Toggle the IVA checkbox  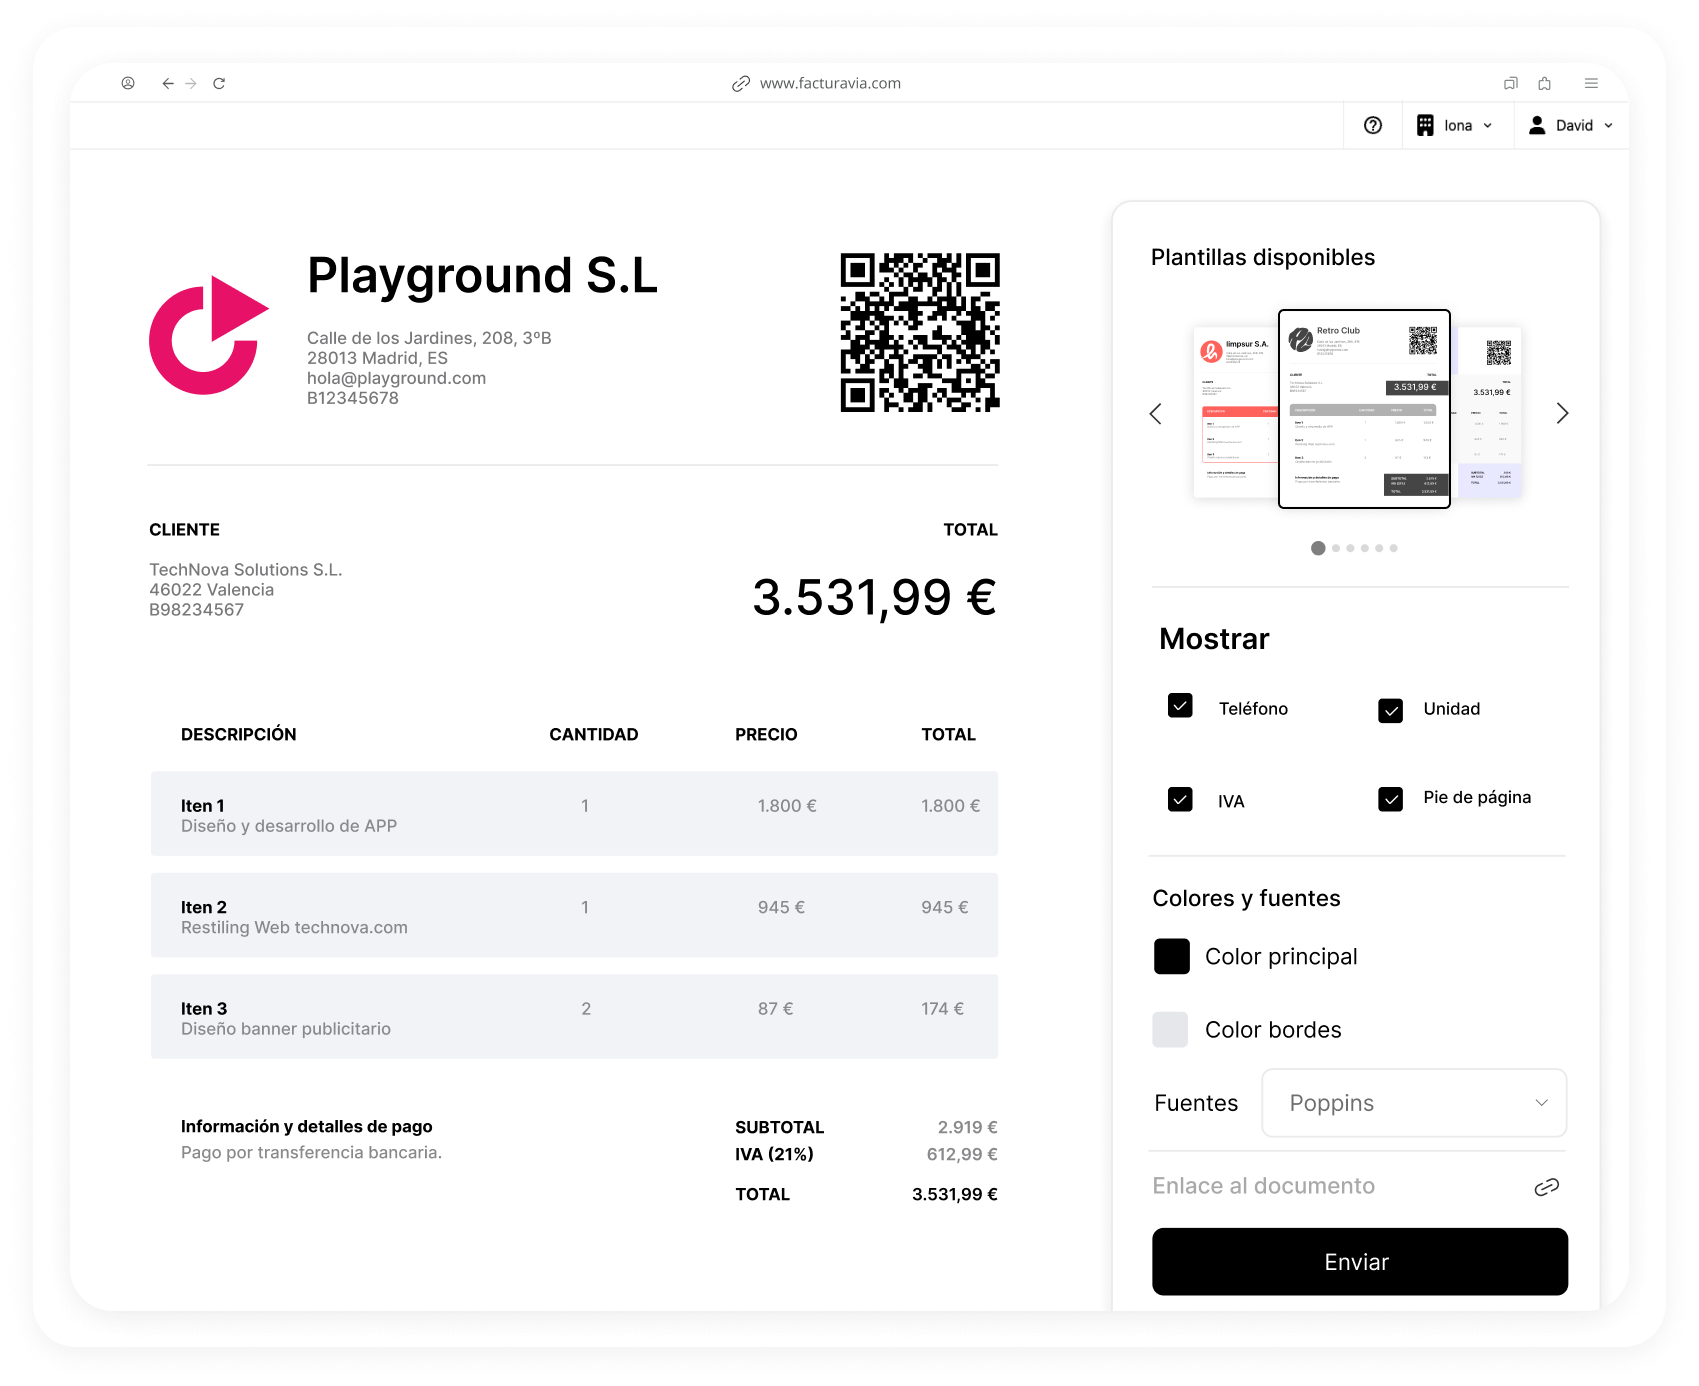(x=1180, y=800)
